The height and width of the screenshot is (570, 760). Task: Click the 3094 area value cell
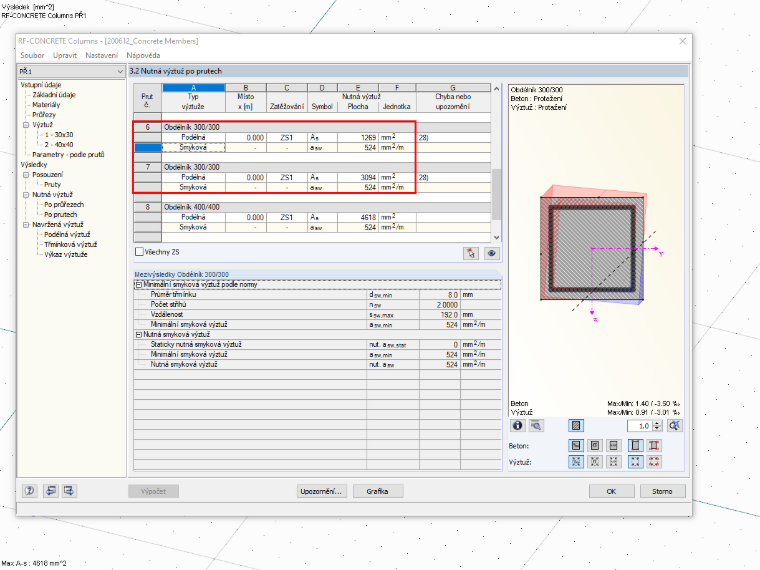[358, 177]
